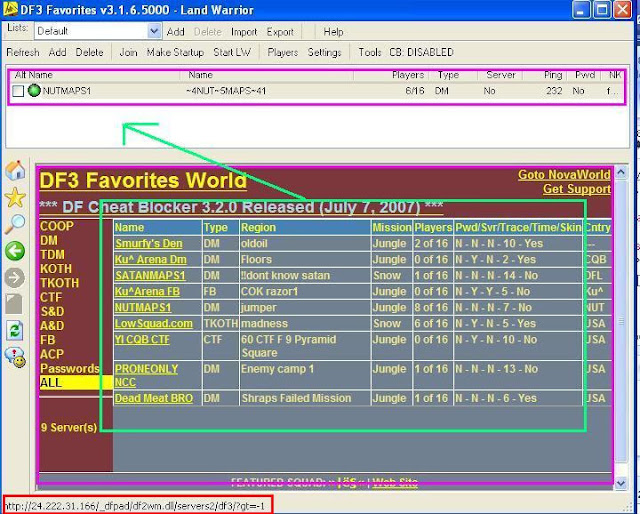
Task: Go back using the green arrow icon
Action: pyautogui.click(x=15, y=251)
